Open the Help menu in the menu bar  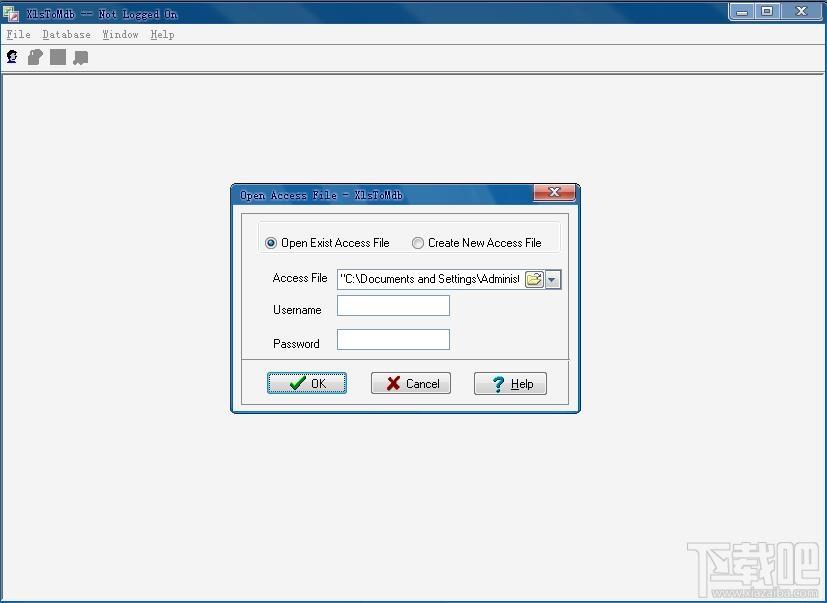click(x=162, y=34)
